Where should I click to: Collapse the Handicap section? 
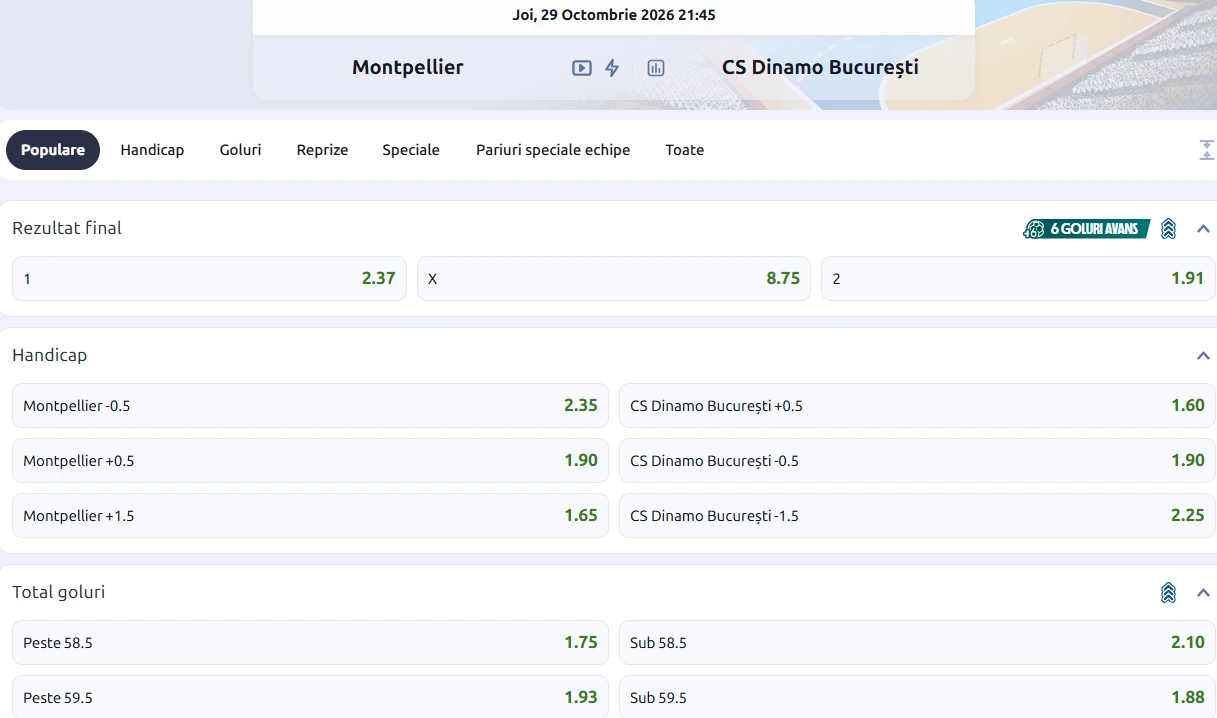point(1203,356)
